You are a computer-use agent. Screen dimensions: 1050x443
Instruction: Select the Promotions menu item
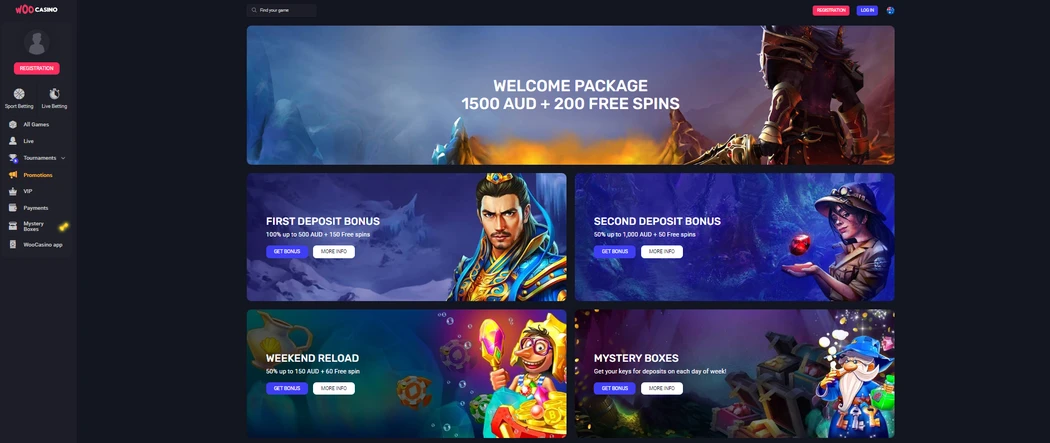click(x=38, y=175)
